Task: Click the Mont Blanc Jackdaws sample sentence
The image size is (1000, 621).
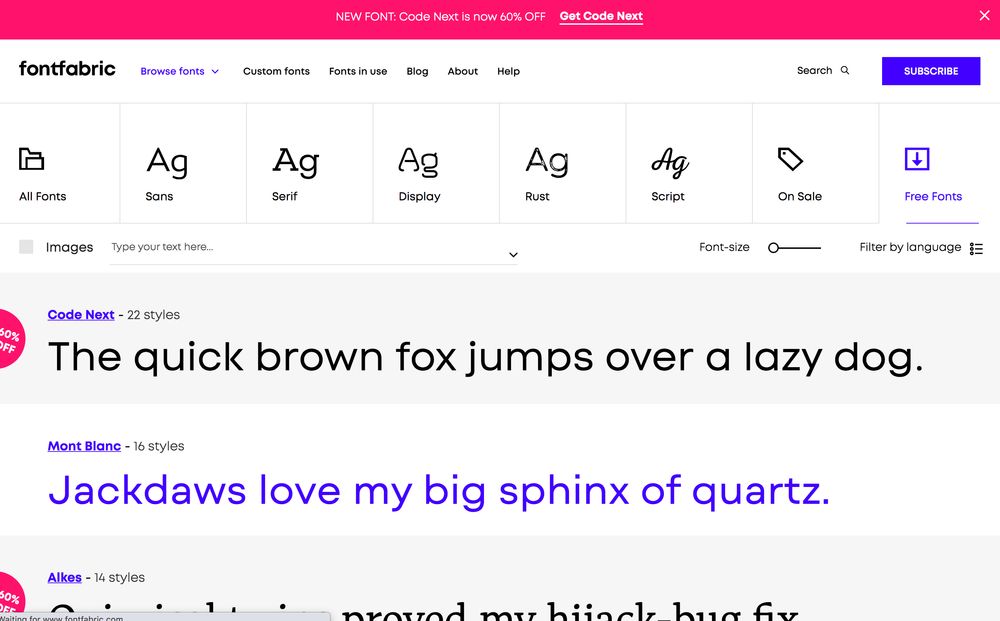Action: point(439,491)
